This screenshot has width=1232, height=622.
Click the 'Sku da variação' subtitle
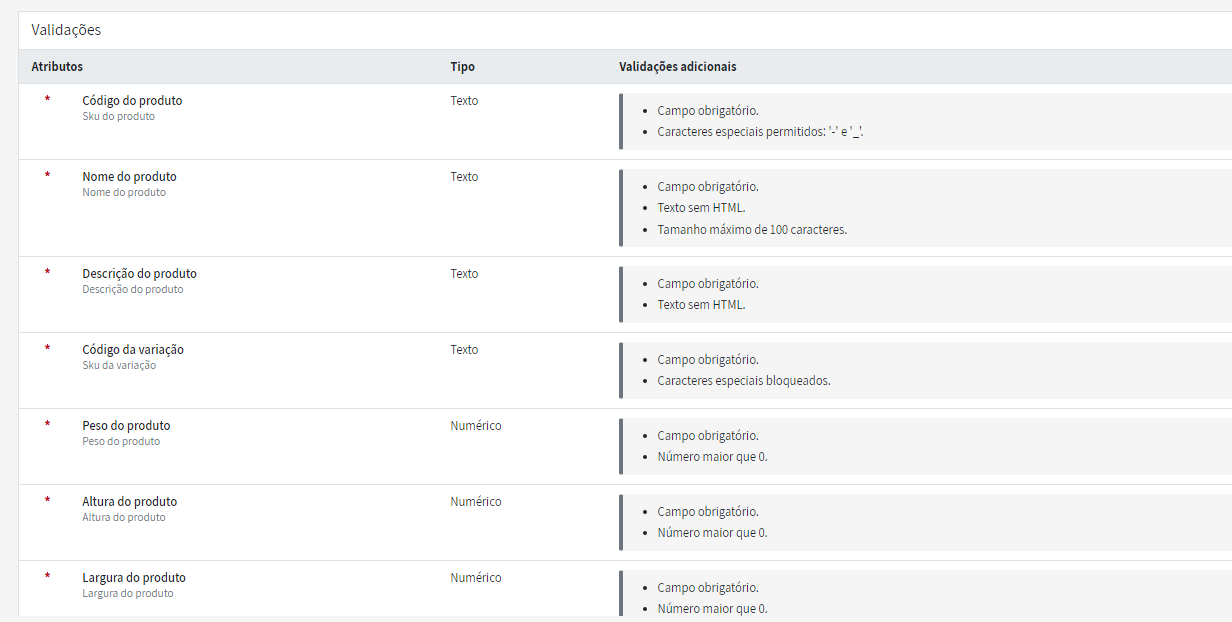point(119,366)
